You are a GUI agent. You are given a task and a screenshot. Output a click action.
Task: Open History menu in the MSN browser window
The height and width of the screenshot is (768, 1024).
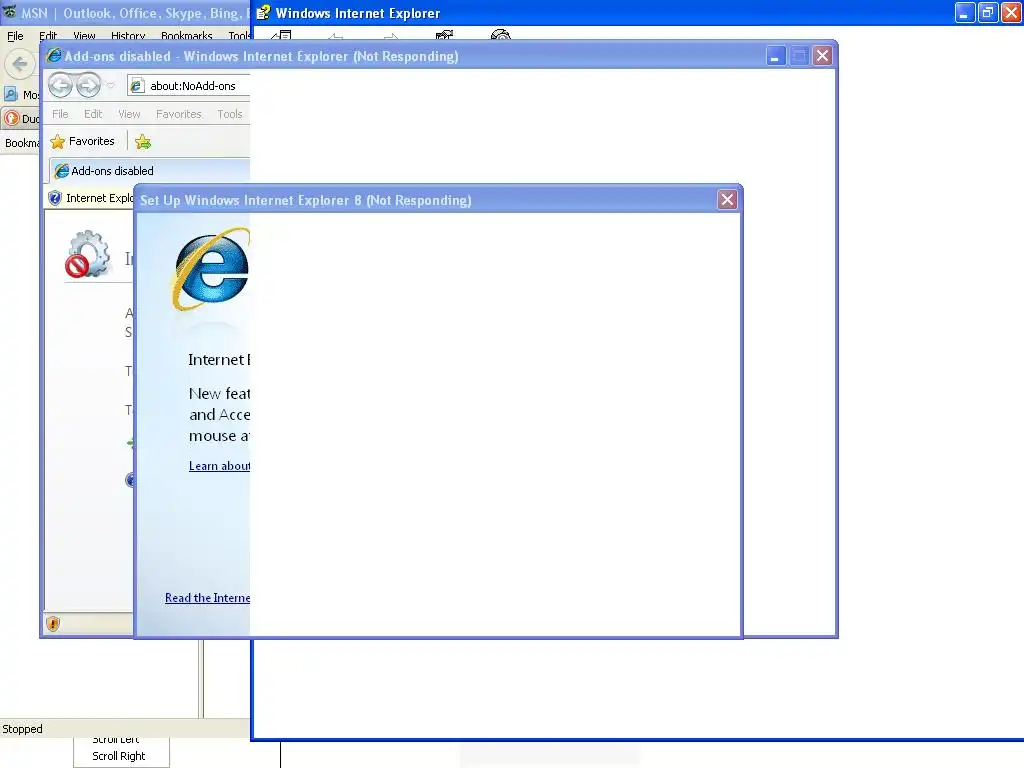[x=128, y=36]
